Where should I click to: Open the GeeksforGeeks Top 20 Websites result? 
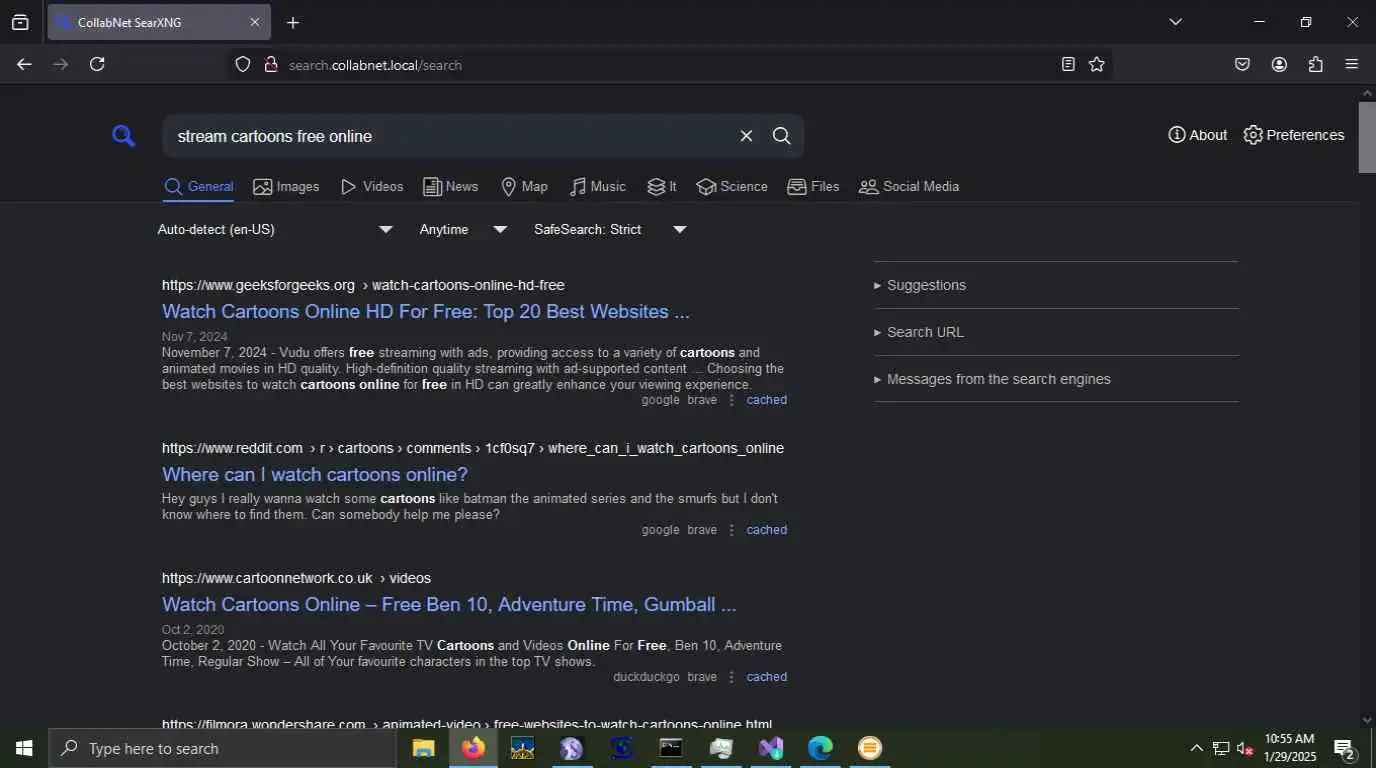pyautogui.click(x=426, y=311)
